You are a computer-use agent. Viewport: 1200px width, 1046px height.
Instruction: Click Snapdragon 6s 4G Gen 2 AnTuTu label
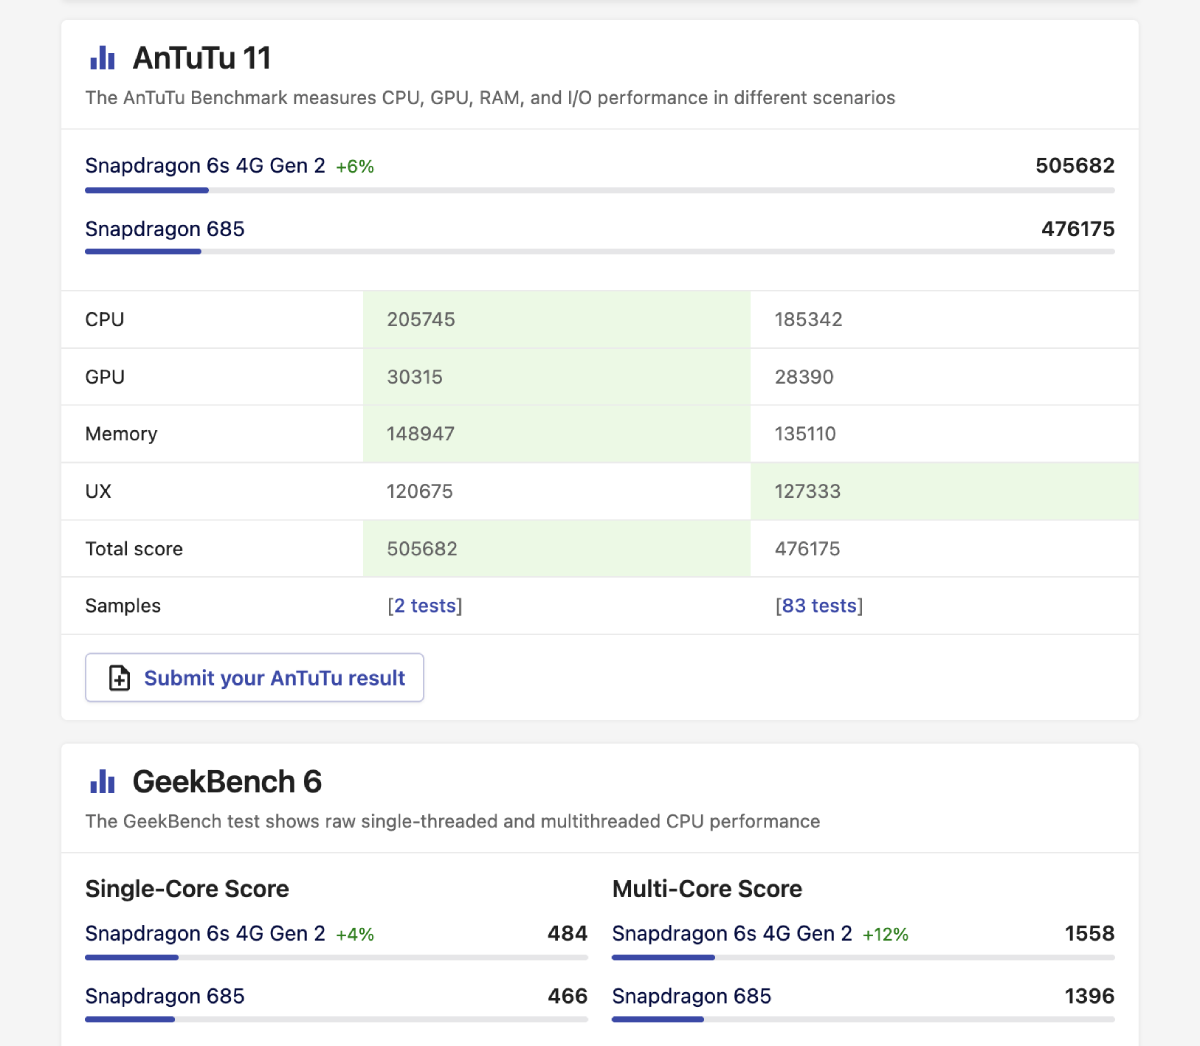pyautogui.click(x=205, y=166)
